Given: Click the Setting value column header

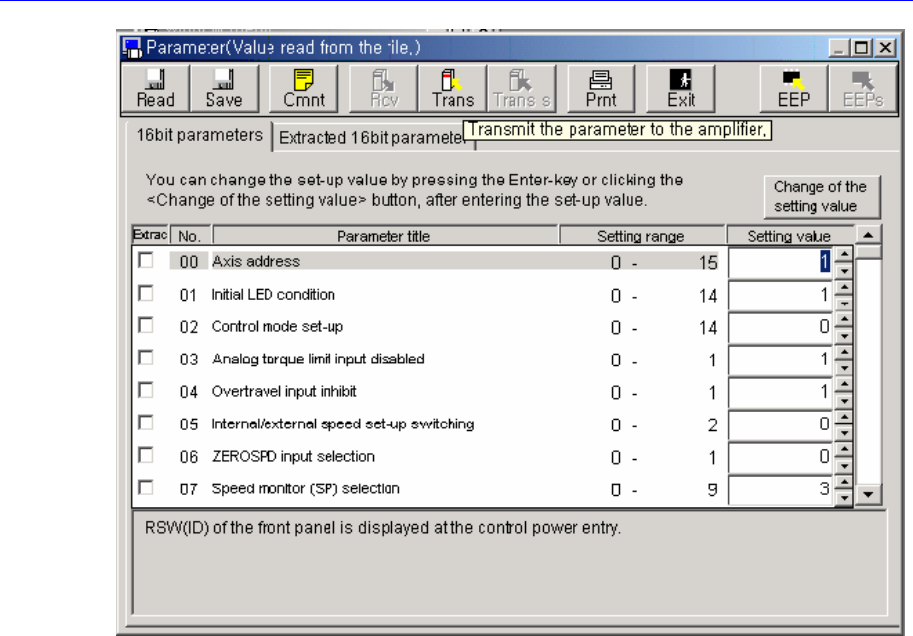Looking at the screenshot, I should (x=790, y=235).
